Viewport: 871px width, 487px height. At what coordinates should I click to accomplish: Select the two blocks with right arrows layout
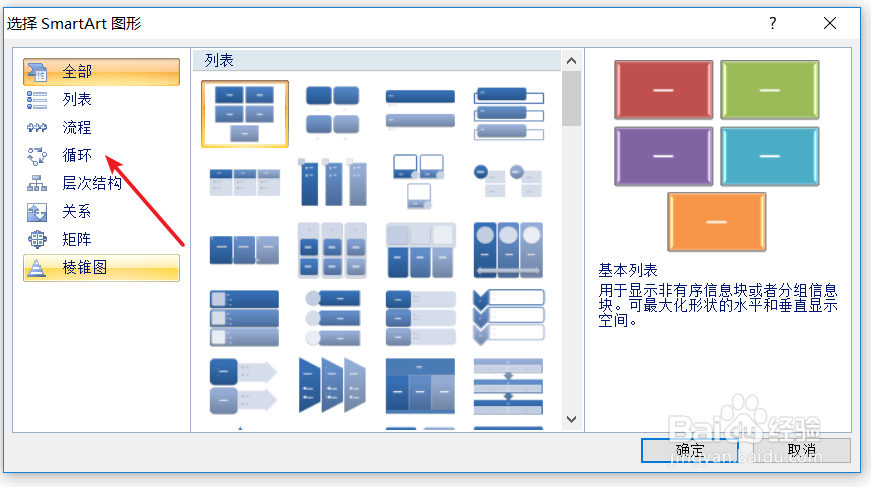click(x=243, y=386)
